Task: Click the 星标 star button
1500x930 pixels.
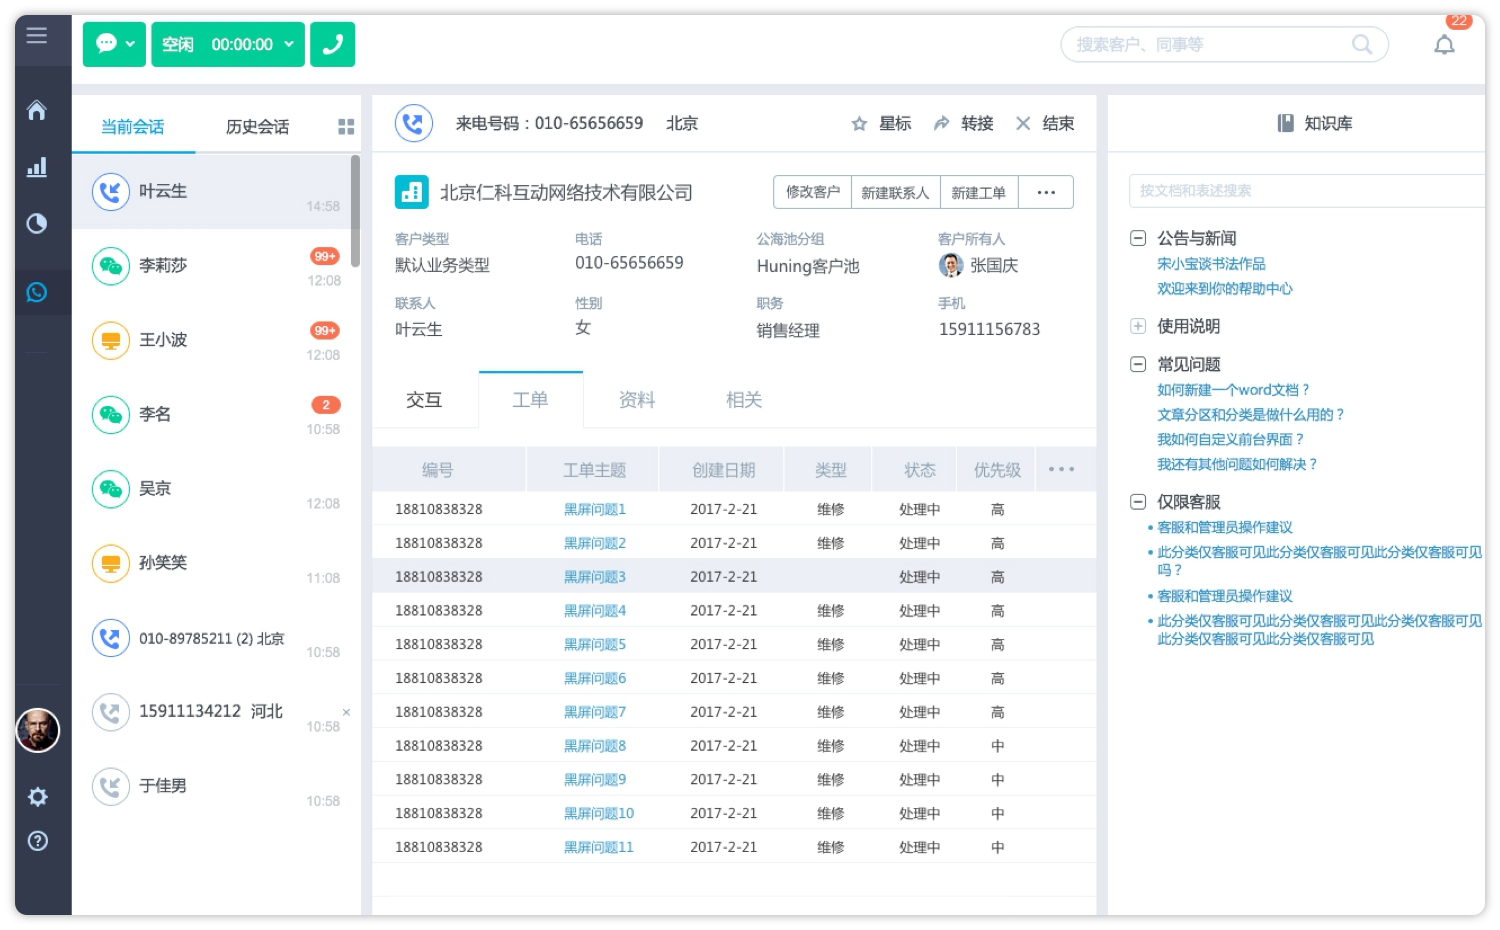Action: pos(881,123)
